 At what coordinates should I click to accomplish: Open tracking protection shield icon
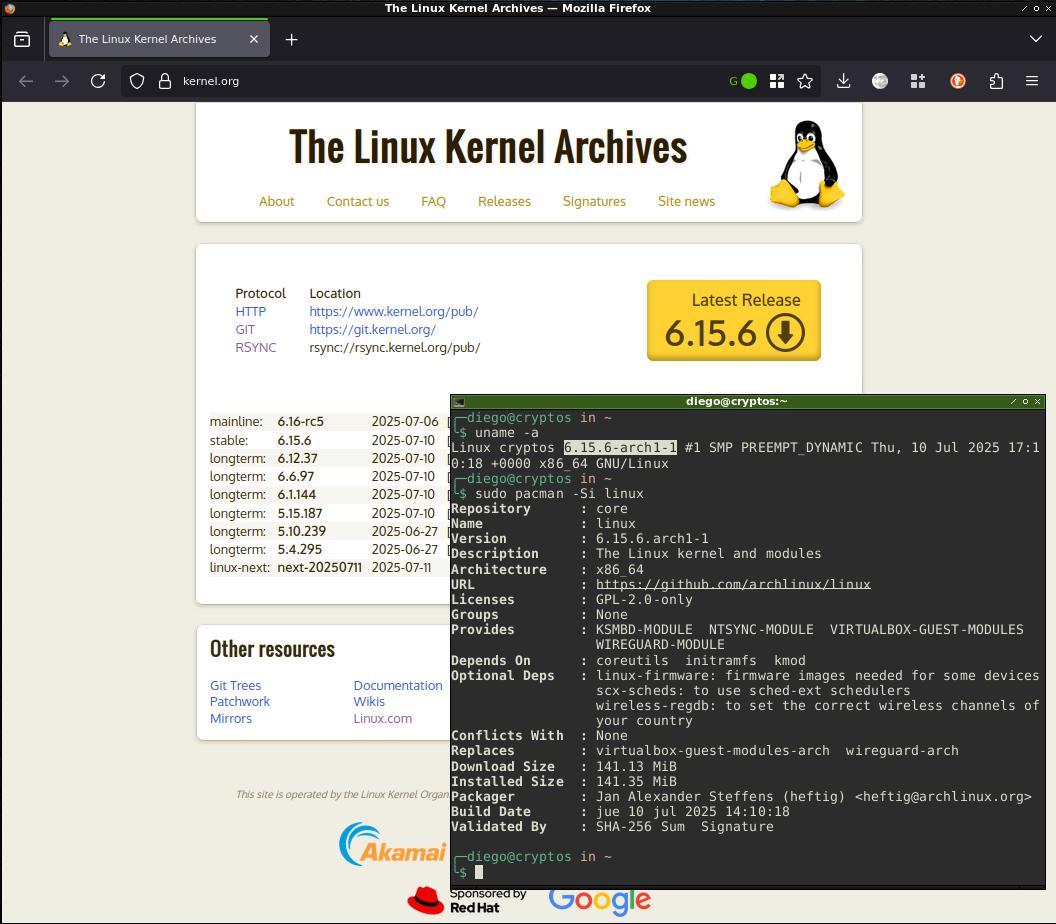pyautogui.click(x=137, y=81)
